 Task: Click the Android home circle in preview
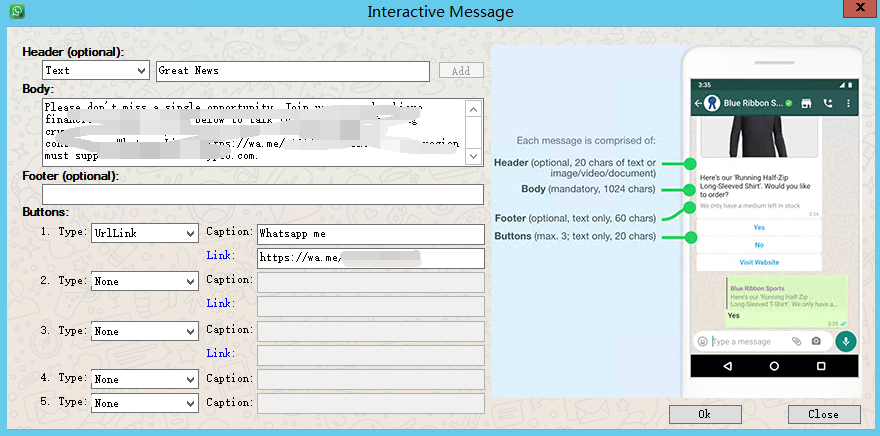click(x=774, y=366)
